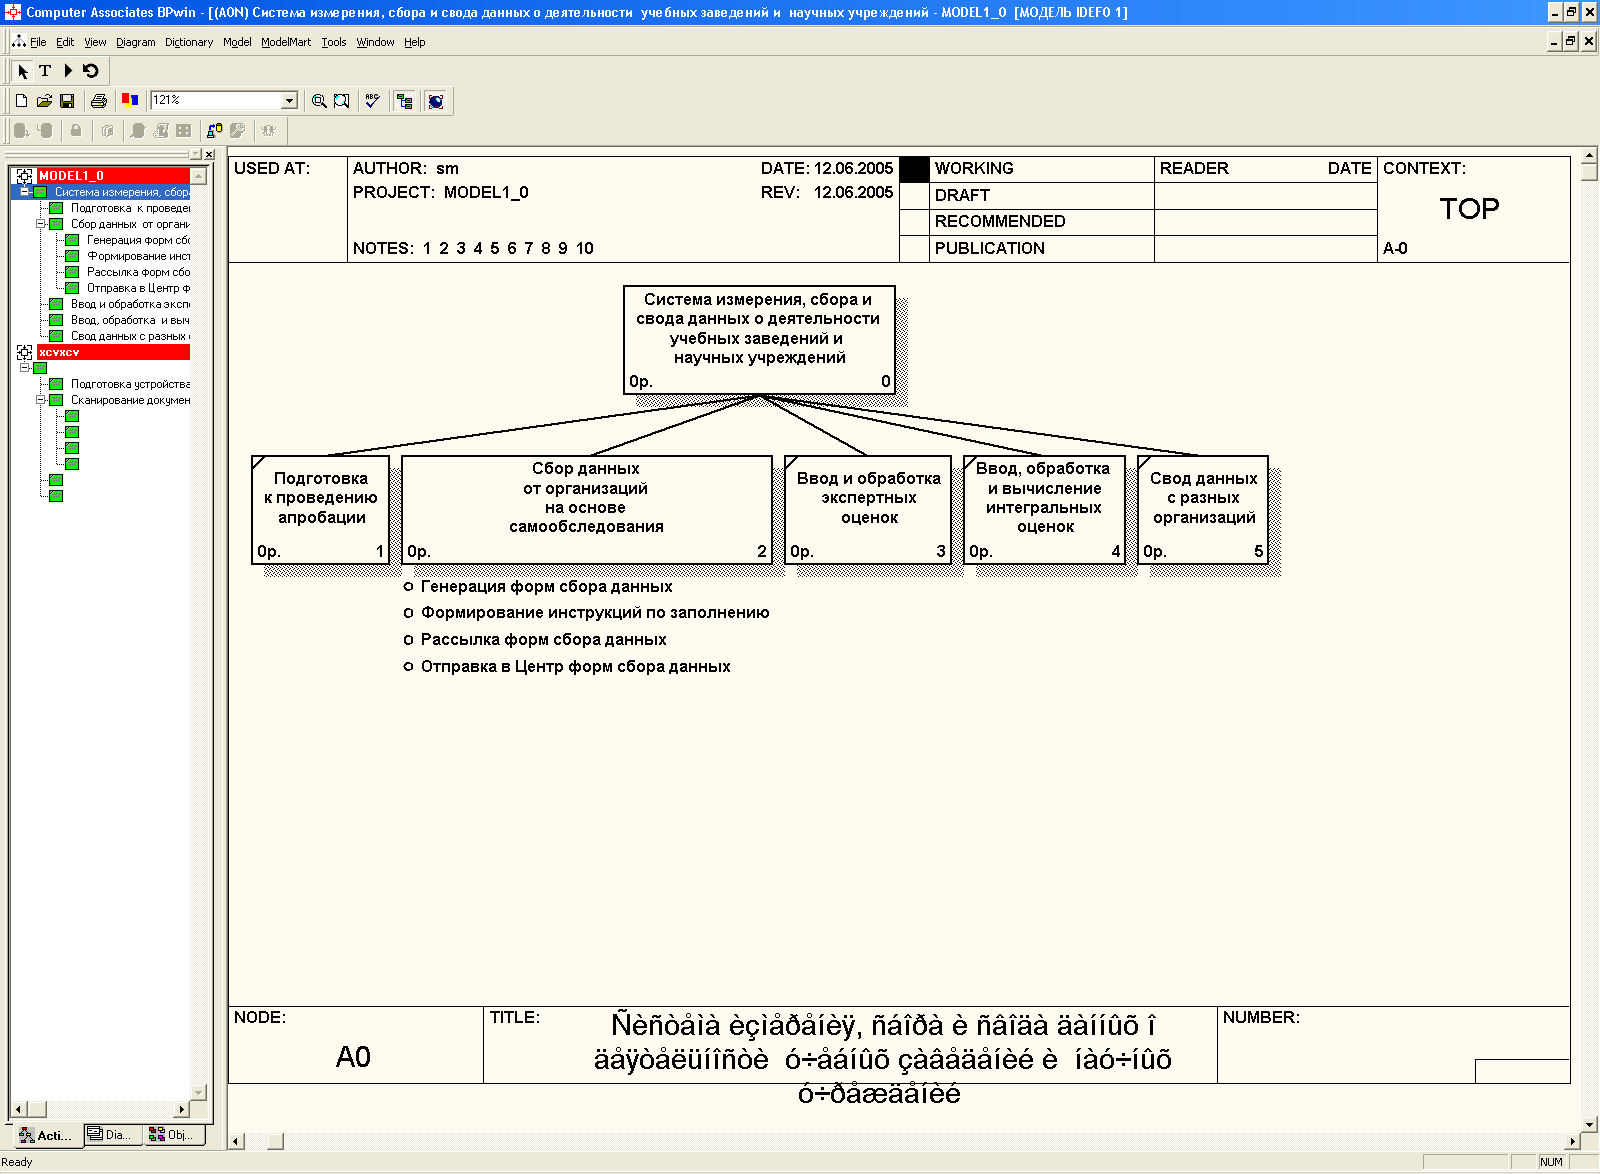Open zoom percentage dropdown arrow
1600x1174 pixels.
pos(290,100)
